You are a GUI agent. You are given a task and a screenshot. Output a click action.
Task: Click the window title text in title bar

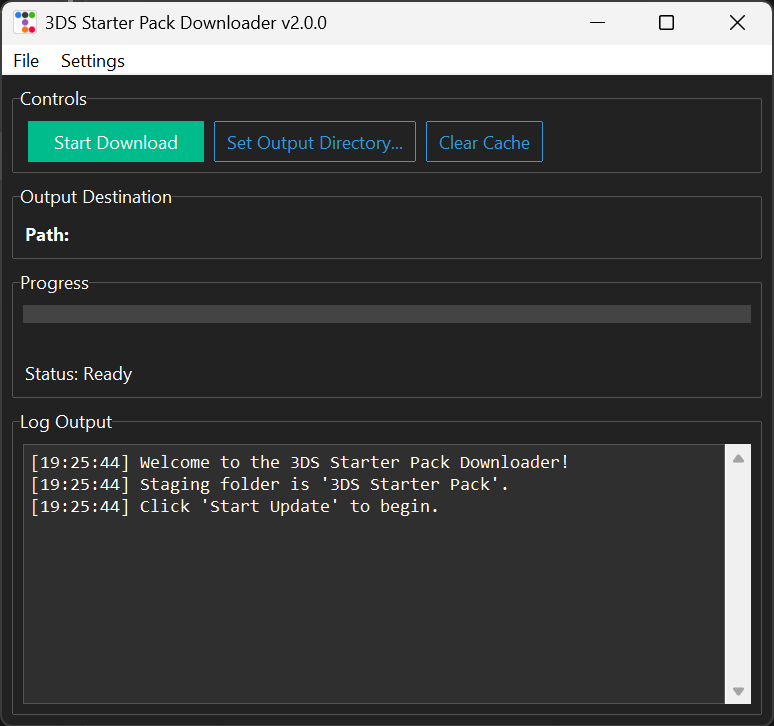[x=185, y=22]
